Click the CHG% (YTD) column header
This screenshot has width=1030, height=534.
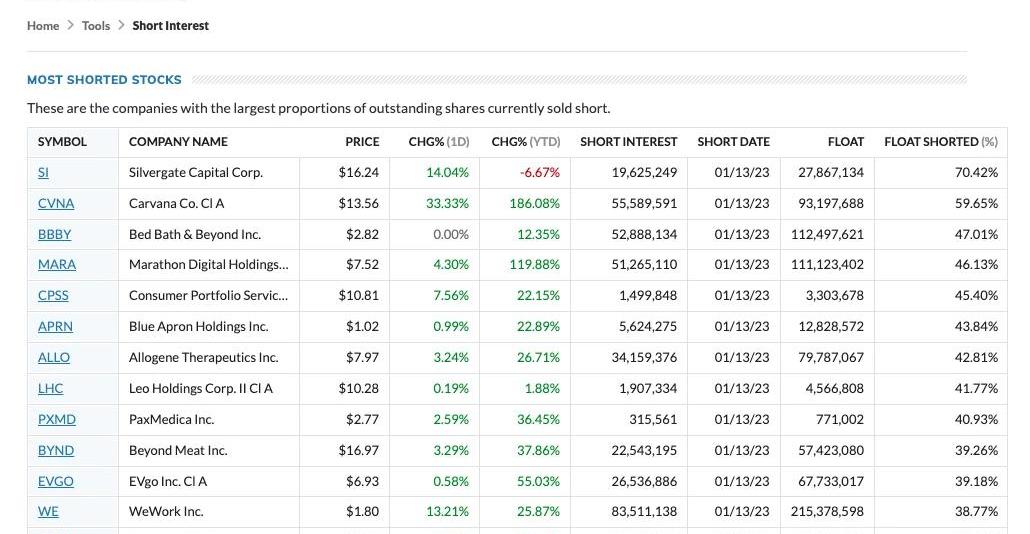coord(525,142)
